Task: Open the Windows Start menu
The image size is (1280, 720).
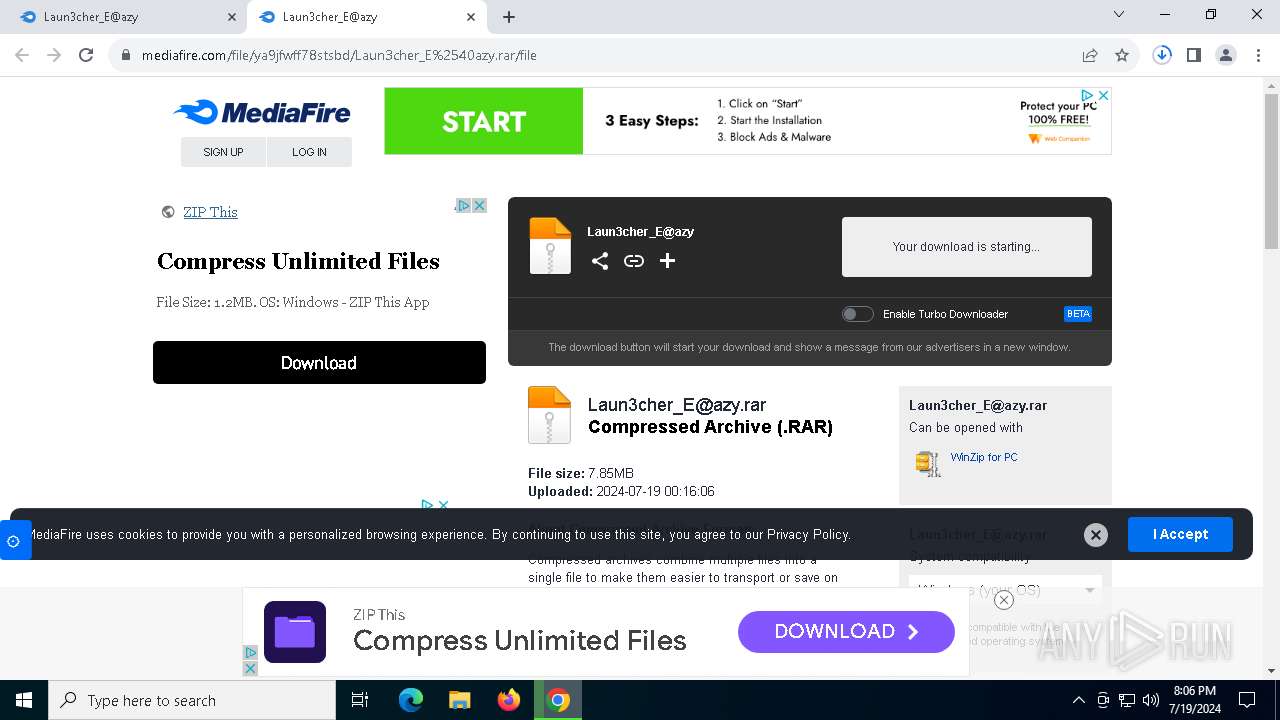Action: 23,700
